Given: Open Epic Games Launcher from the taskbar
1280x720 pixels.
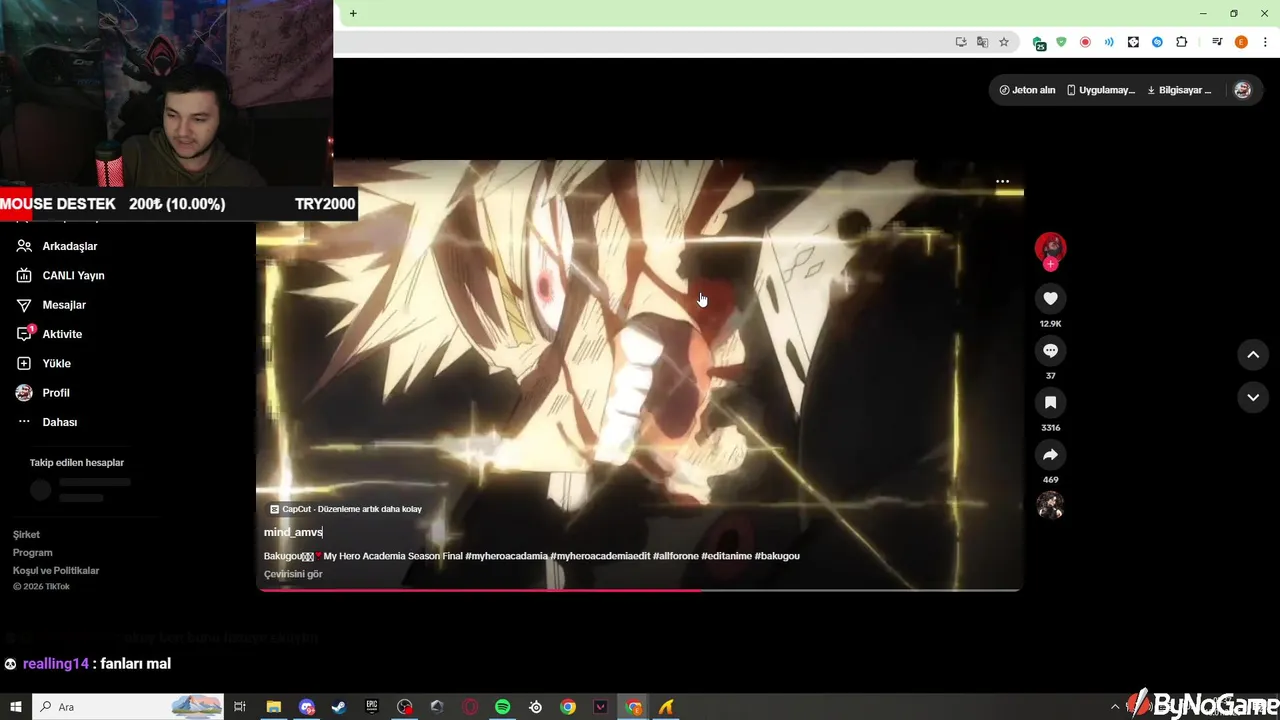Looking at the screenshot, I should pos(372,707).
